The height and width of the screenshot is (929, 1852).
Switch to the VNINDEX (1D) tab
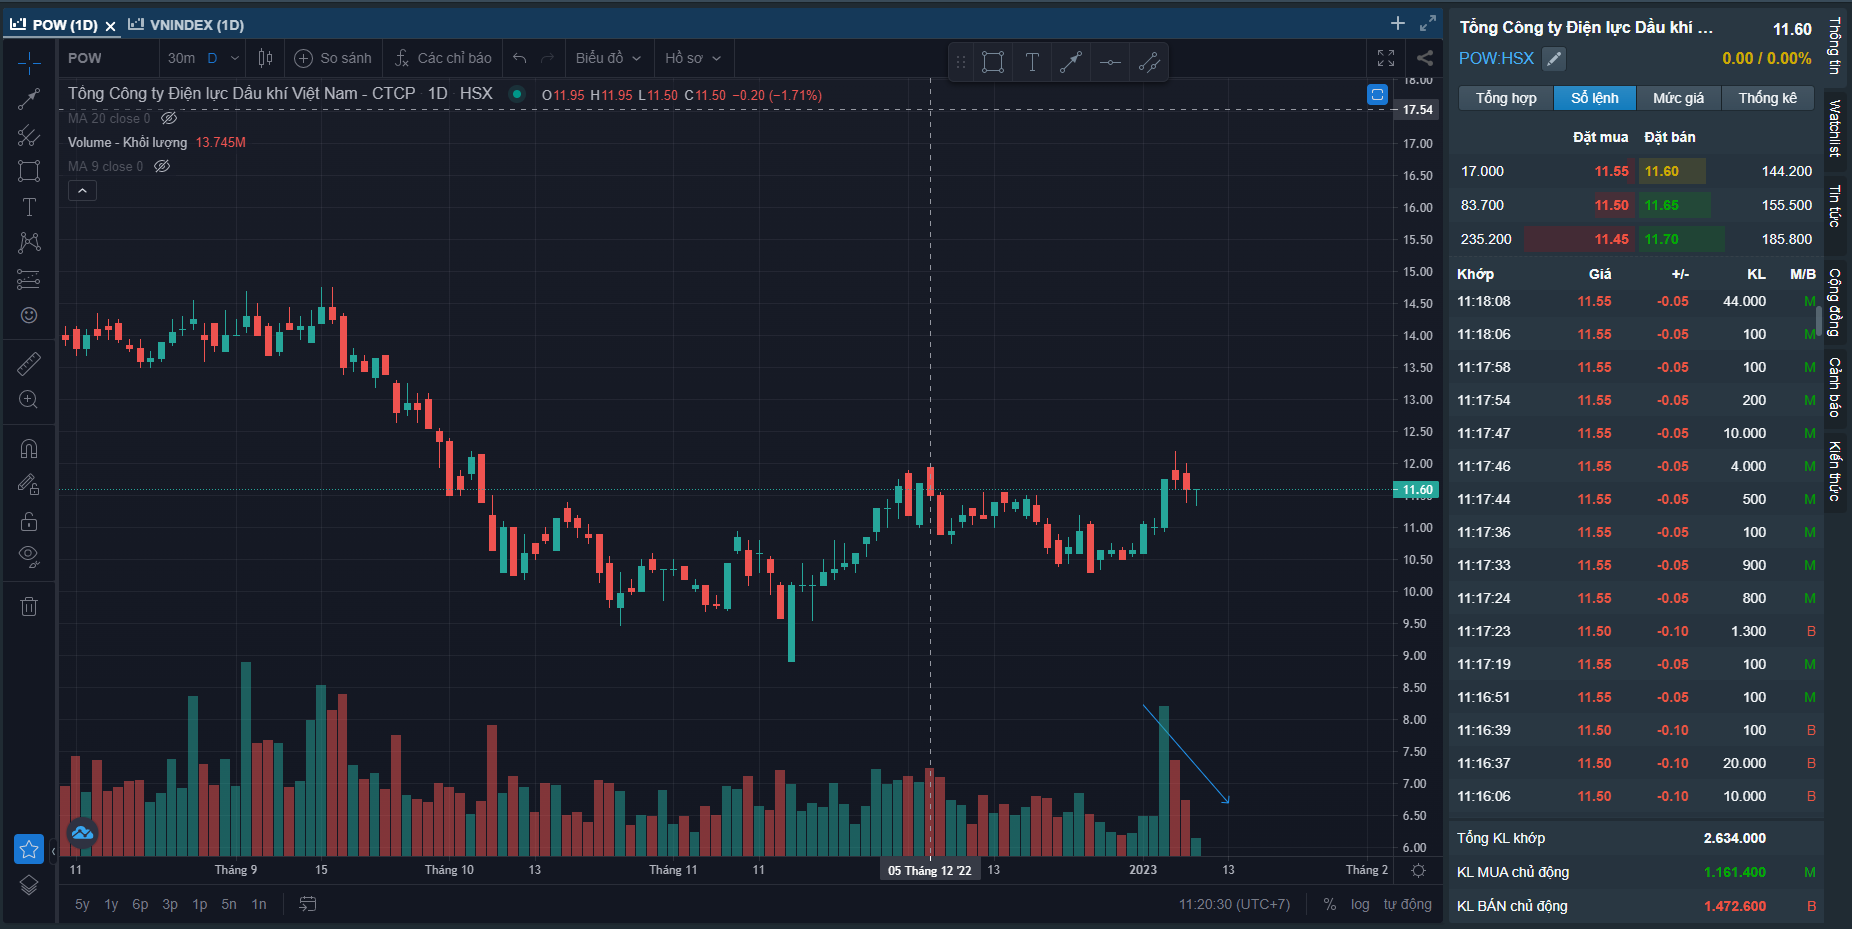[187, 25]
